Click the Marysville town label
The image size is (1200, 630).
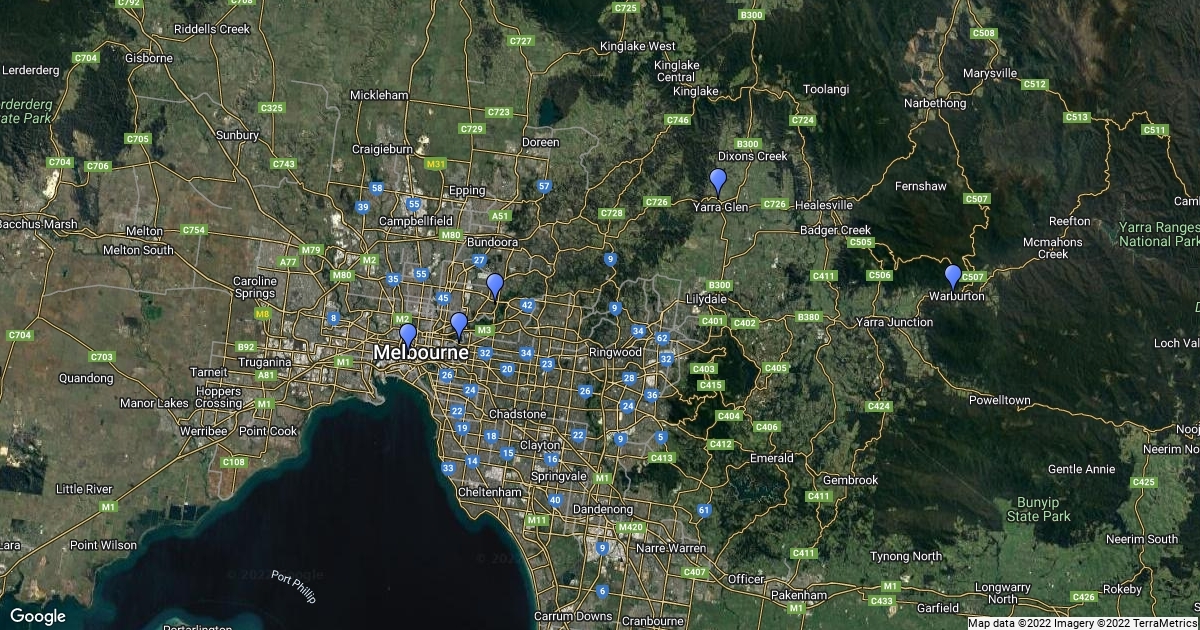989,73
